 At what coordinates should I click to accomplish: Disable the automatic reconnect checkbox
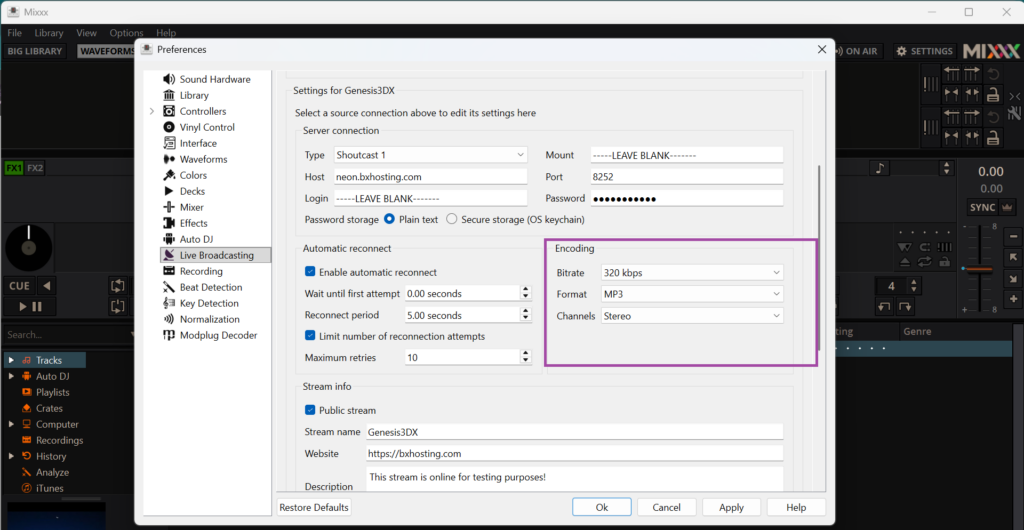point(311,272)
